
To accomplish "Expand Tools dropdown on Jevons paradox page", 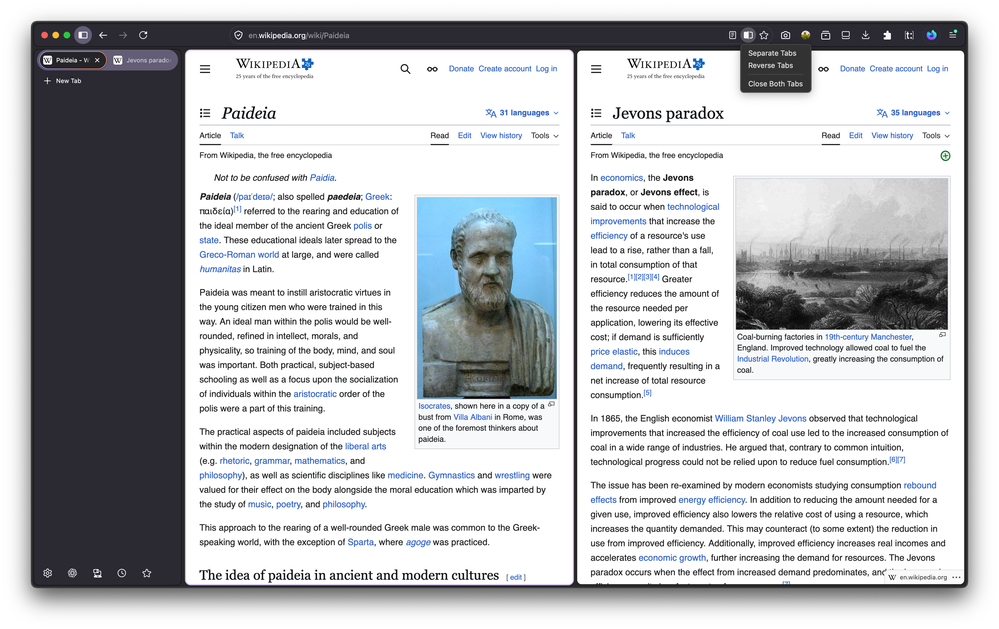I will (936, 136).
